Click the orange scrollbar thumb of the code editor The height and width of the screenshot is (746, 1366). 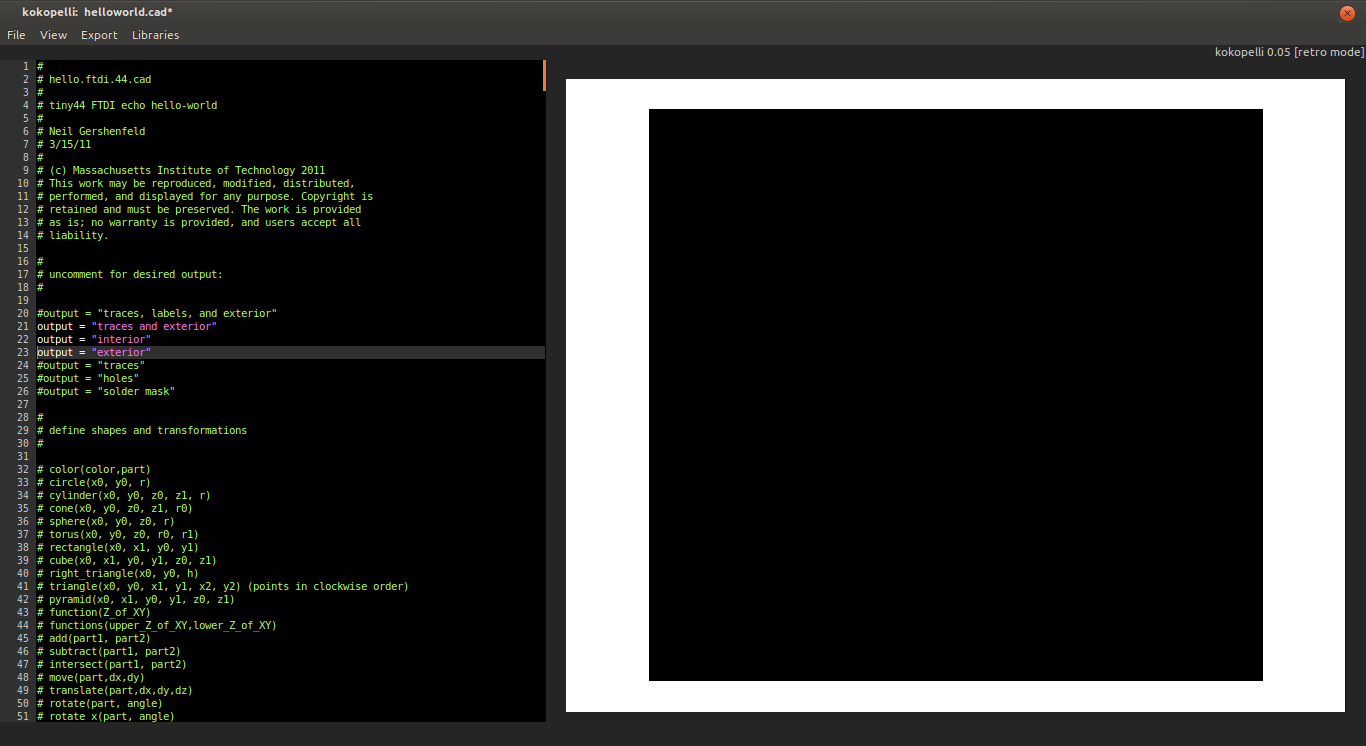(x=544, y=75)
